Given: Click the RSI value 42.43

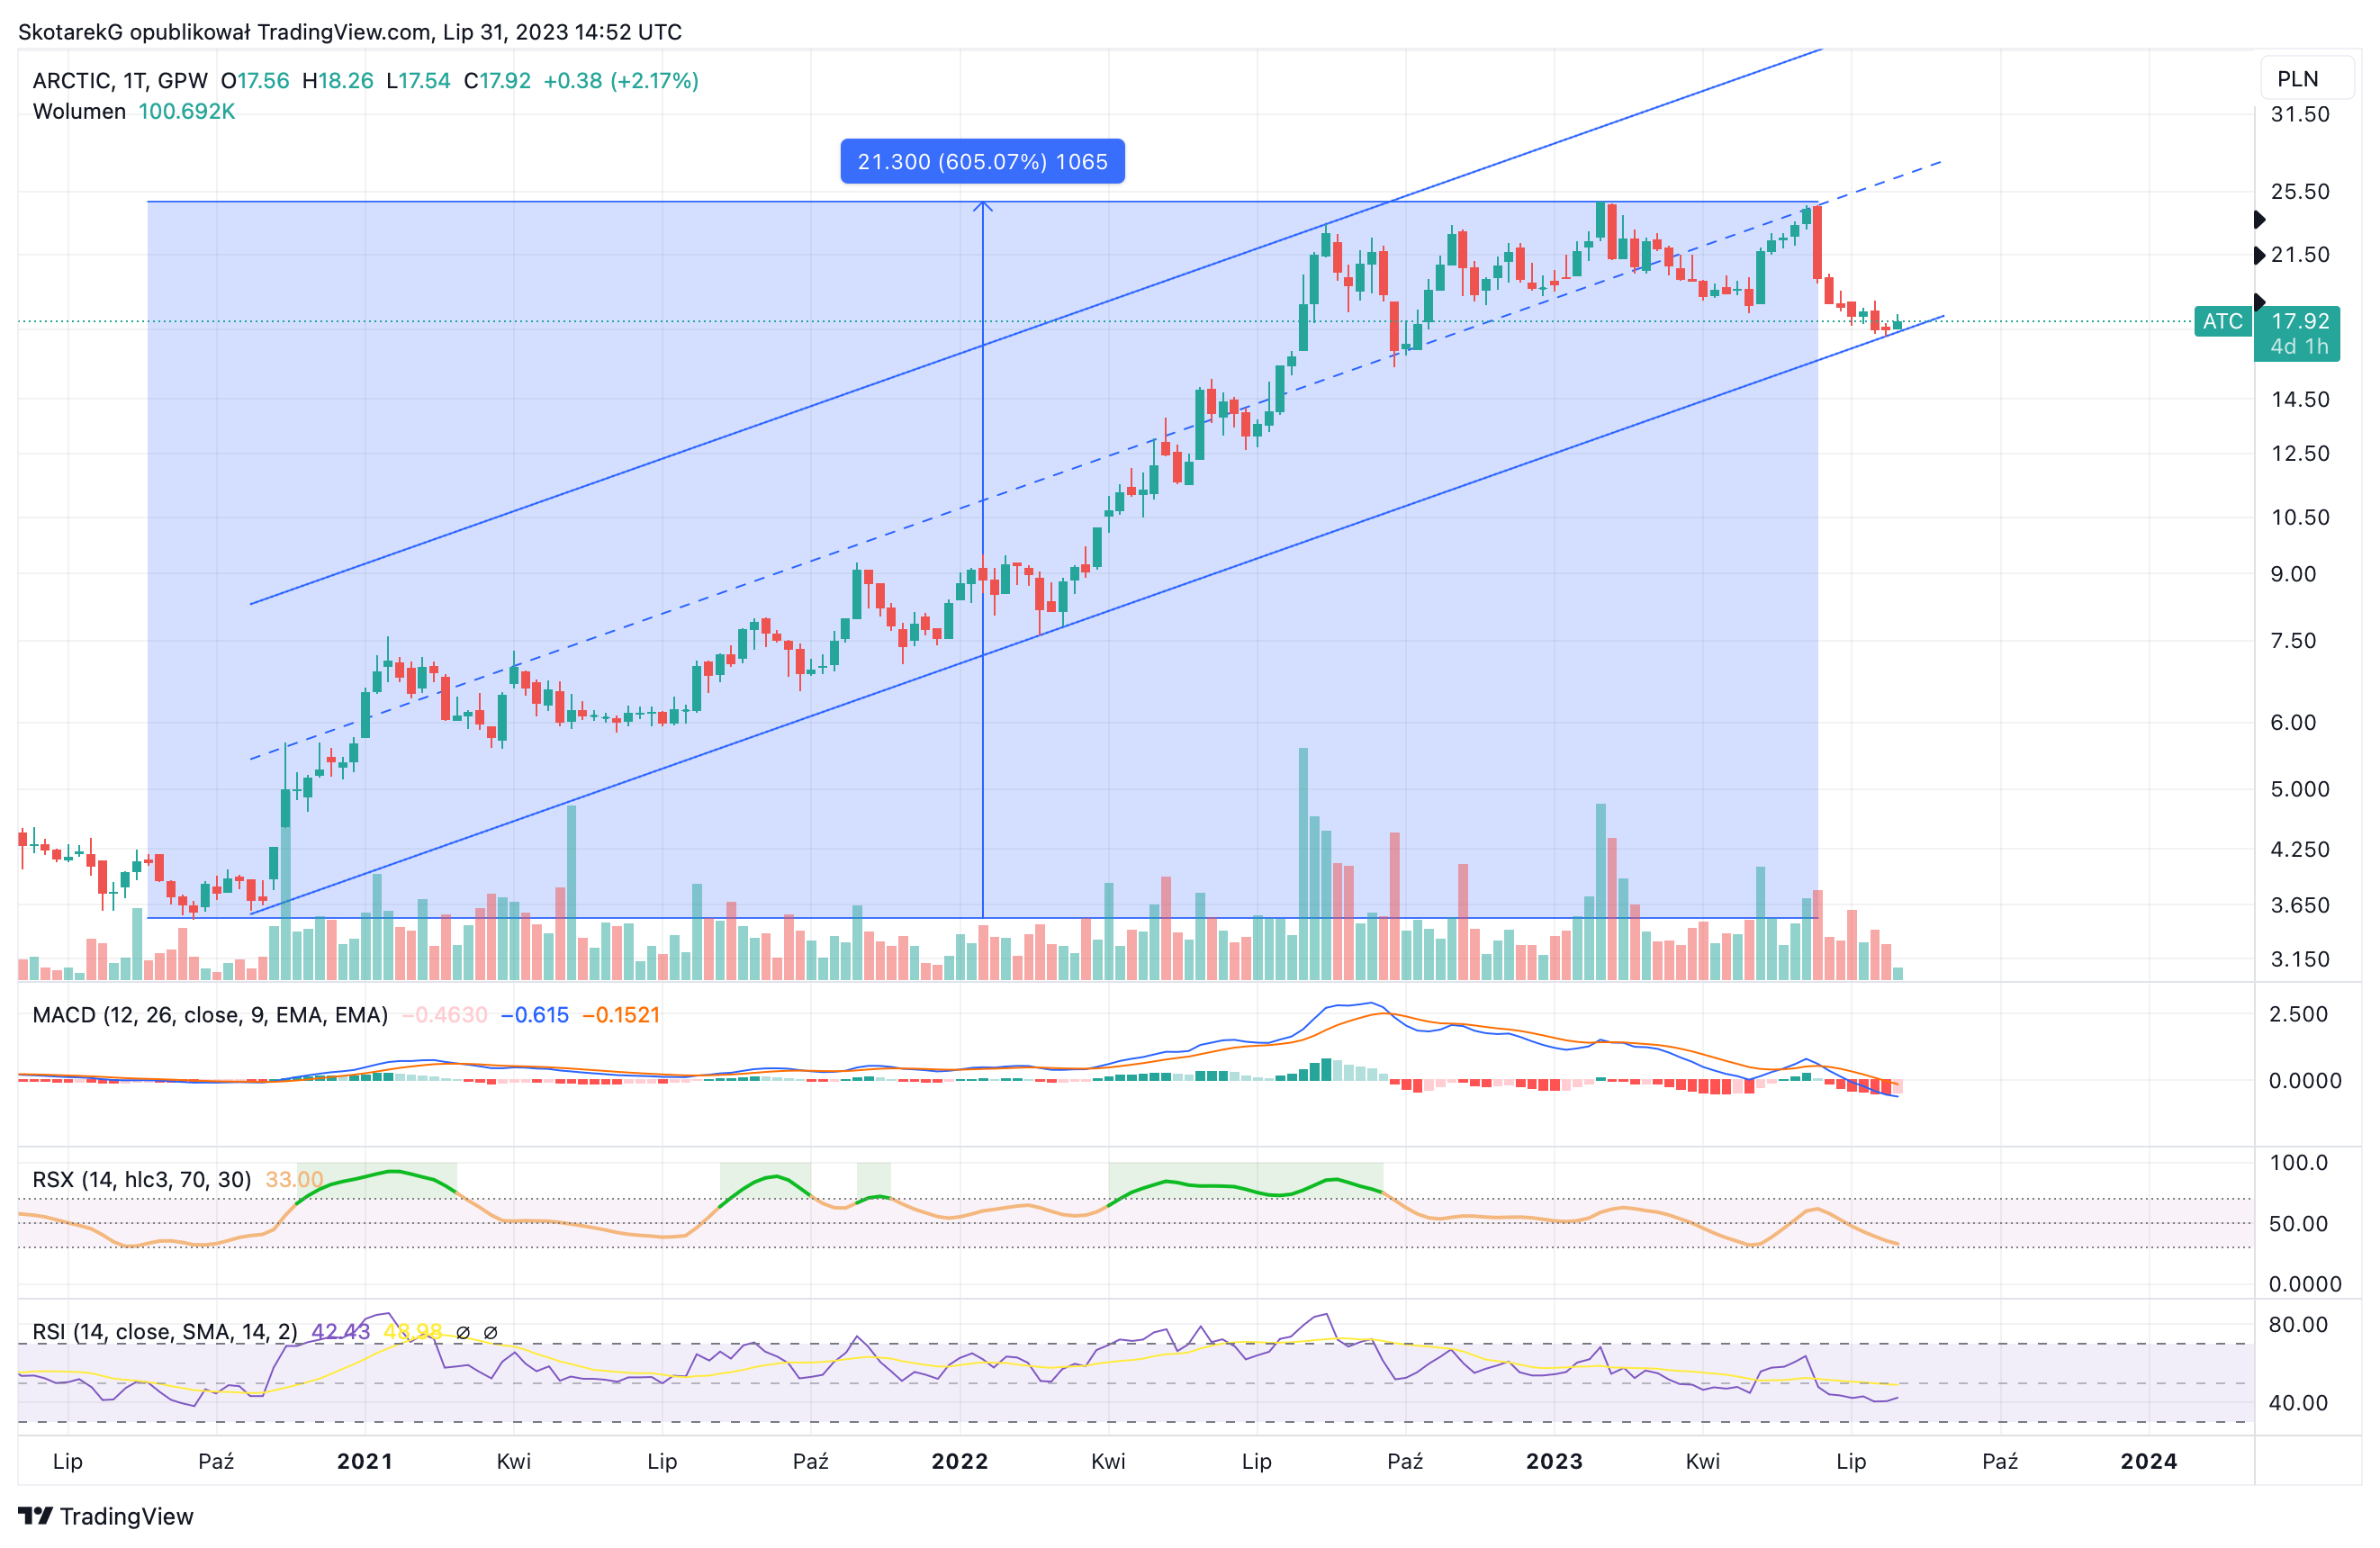Looking at the screenshot, I should coord(341,1331).
